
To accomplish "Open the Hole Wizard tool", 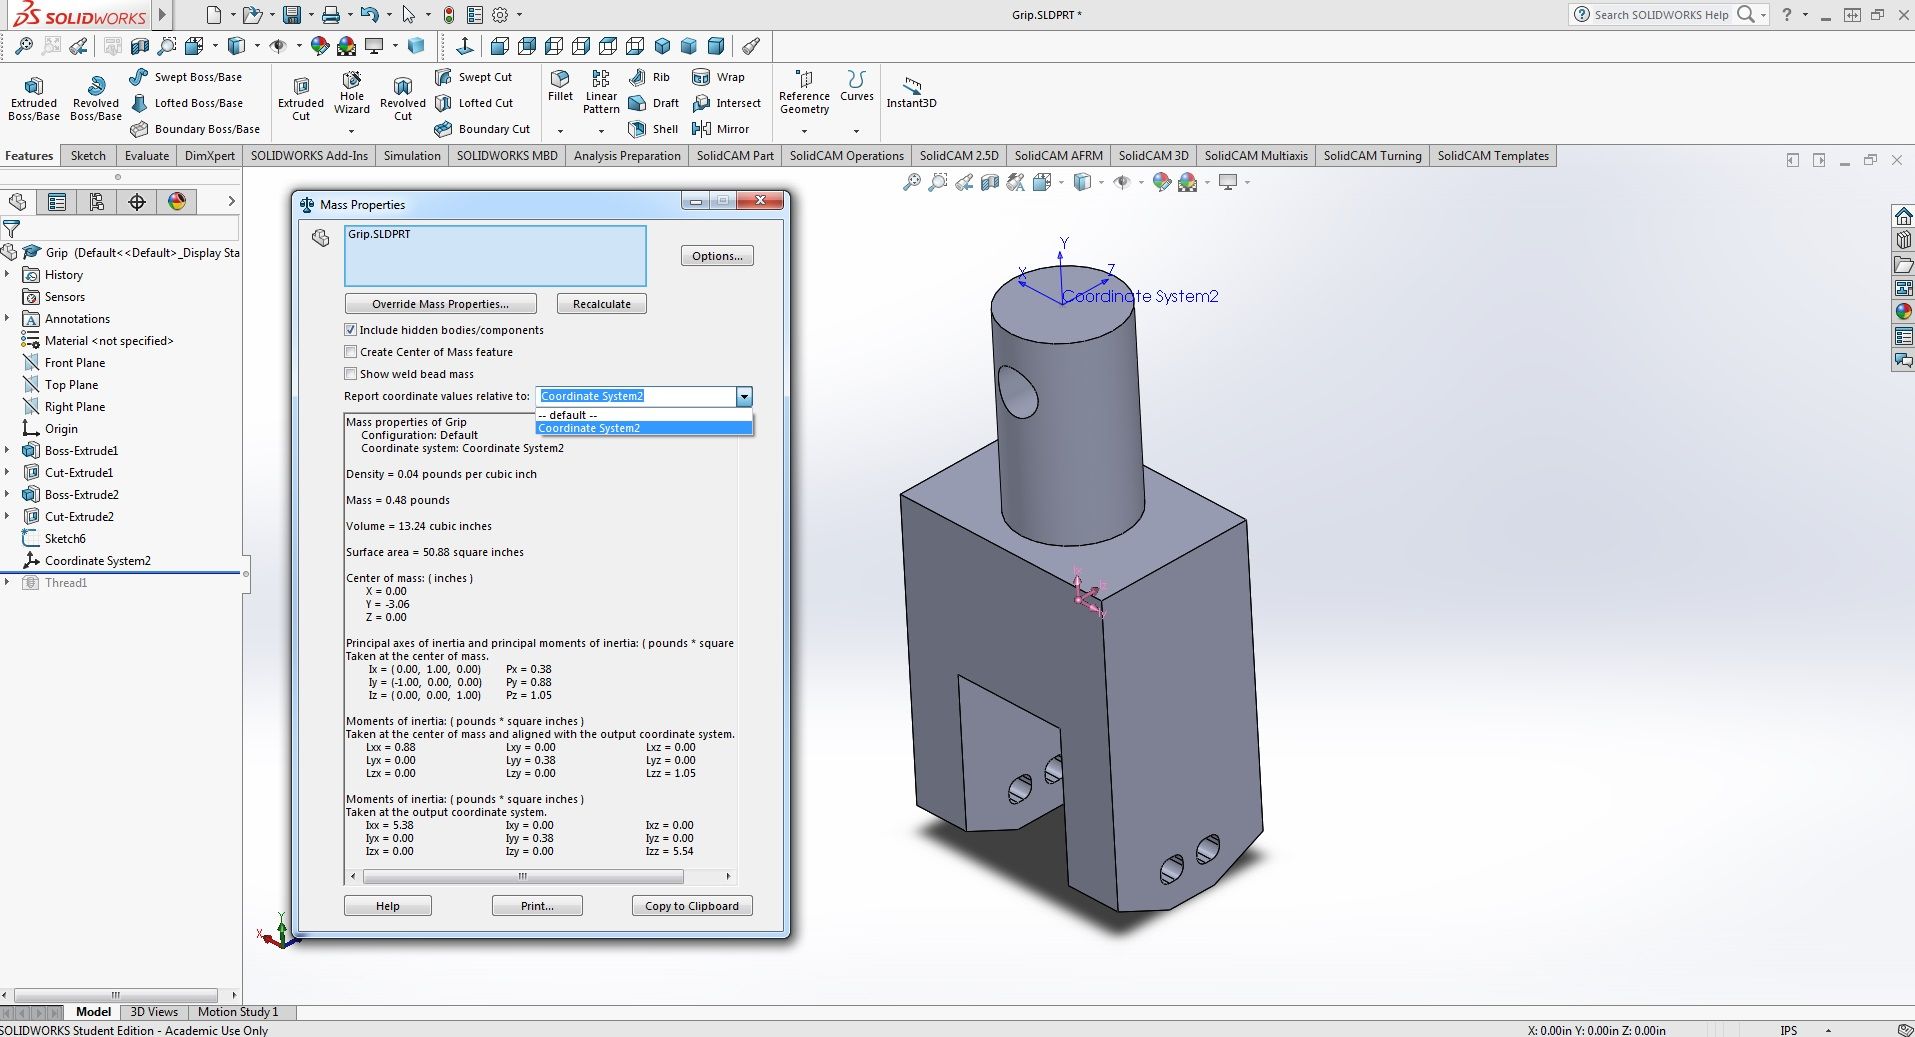I will pos(351,97).
